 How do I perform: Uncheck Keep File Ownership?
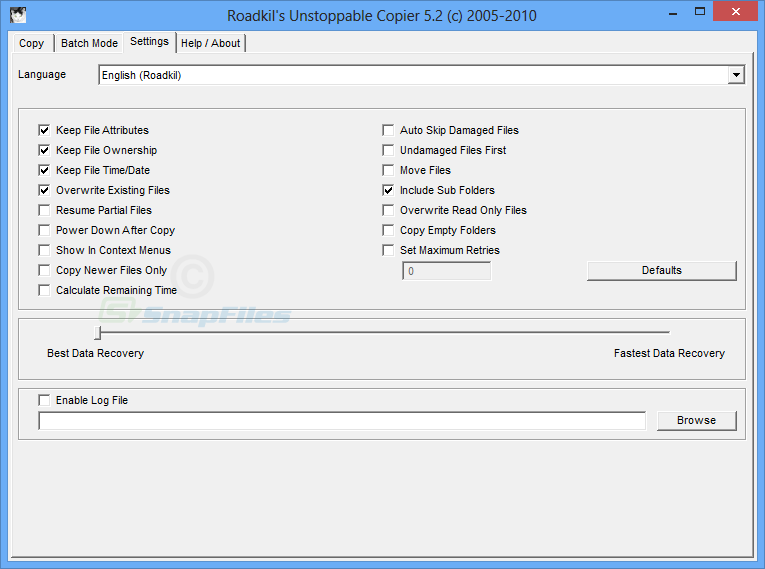coord(44,150)
